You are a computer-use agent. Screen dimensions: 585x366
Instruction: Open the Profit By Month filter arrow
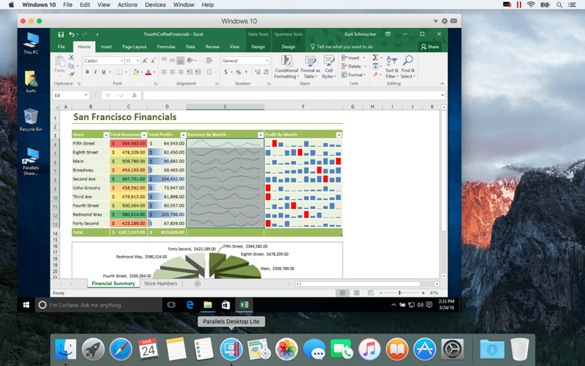tap(339, 135)
